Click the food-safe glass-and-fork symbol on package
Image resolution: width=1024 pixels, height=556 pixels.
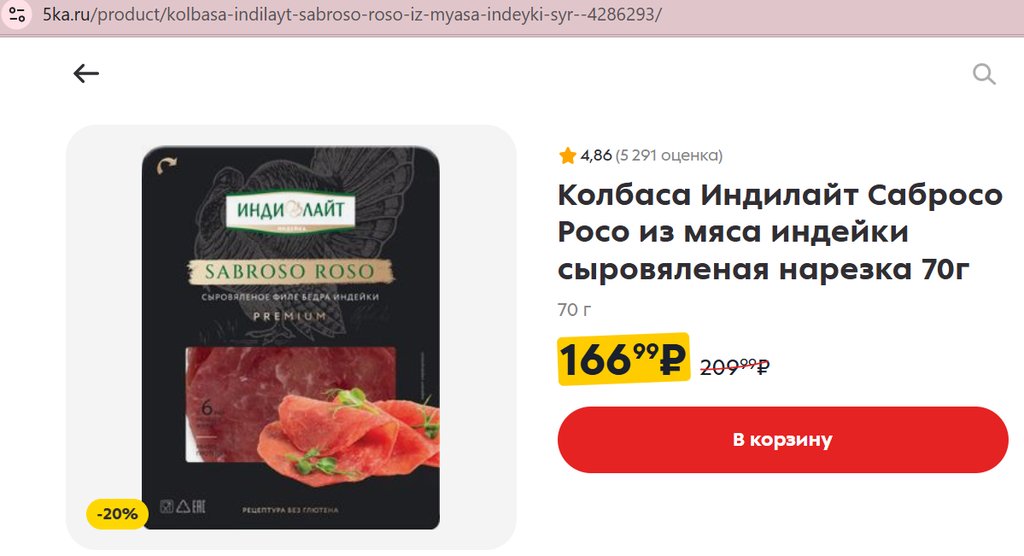click(167, 506)
